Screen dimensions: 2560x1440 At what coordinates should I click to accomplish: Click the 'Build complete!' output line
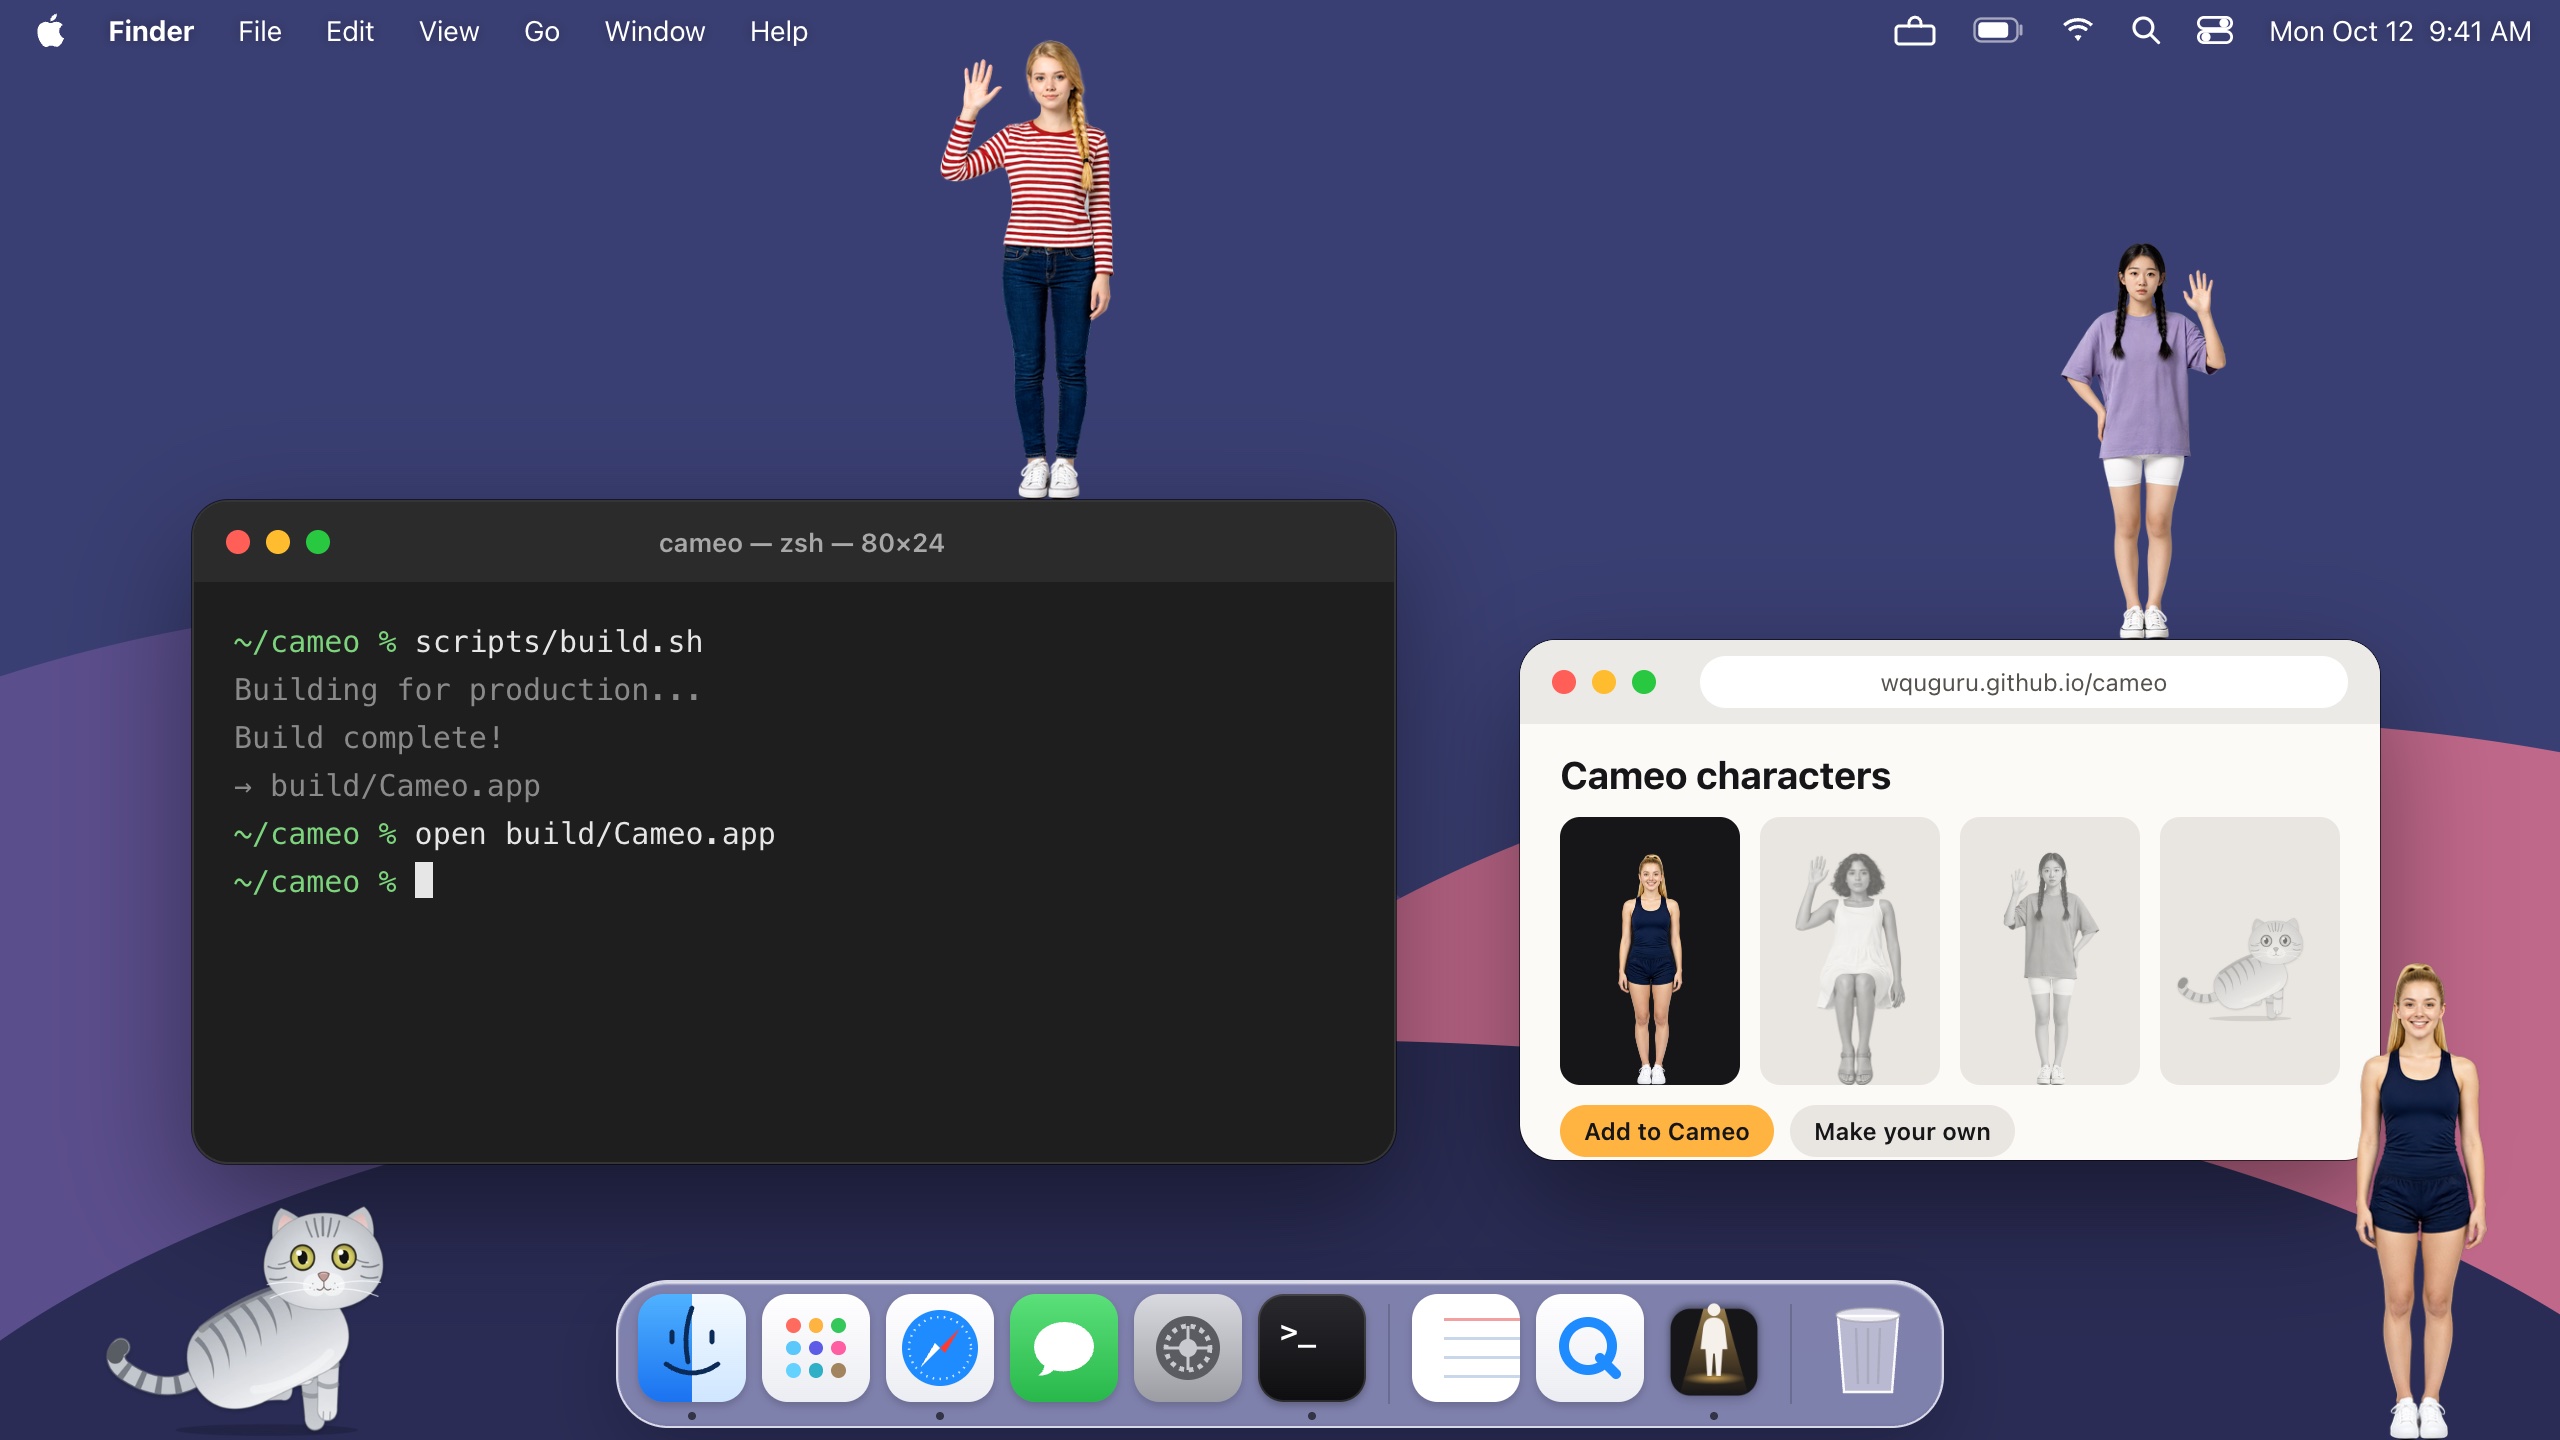[x=368, y=738]
